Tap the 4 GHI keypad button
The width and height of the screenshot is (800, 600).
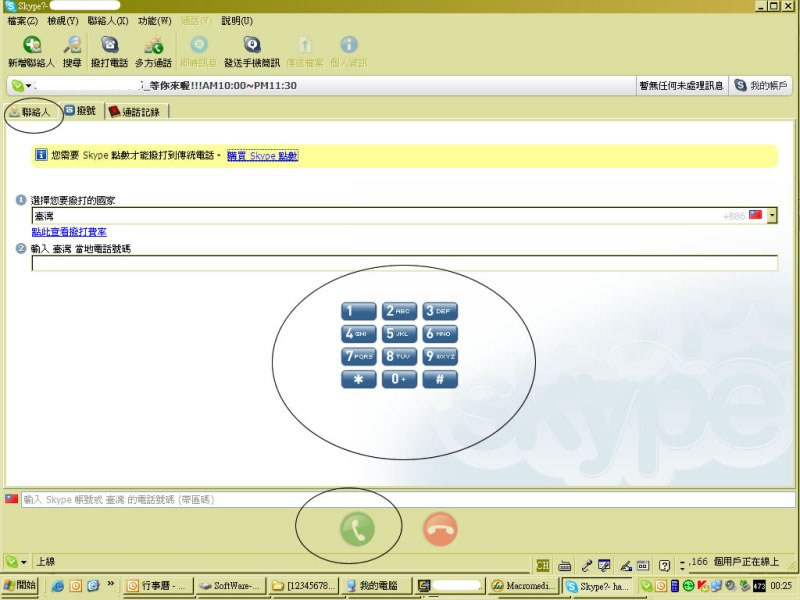(359, 334)
